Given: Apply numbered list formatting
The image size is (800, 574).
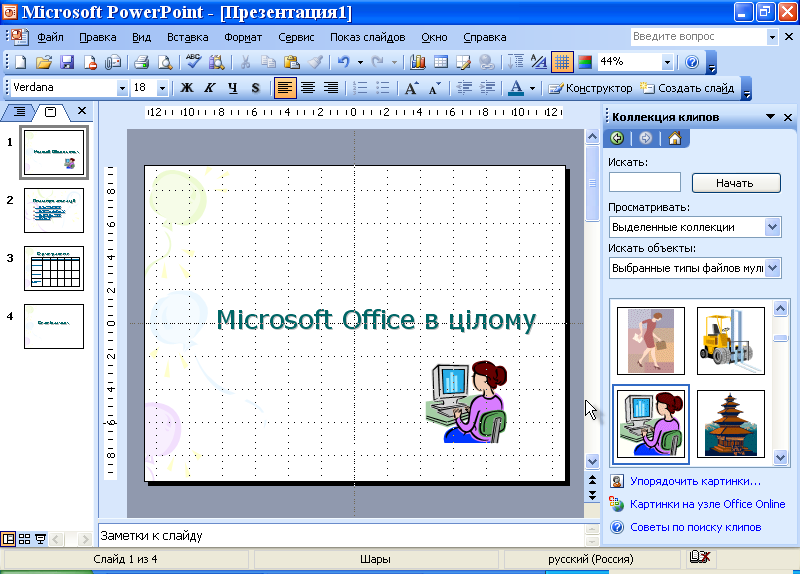Looking at the screenshot, I should 360,88.
